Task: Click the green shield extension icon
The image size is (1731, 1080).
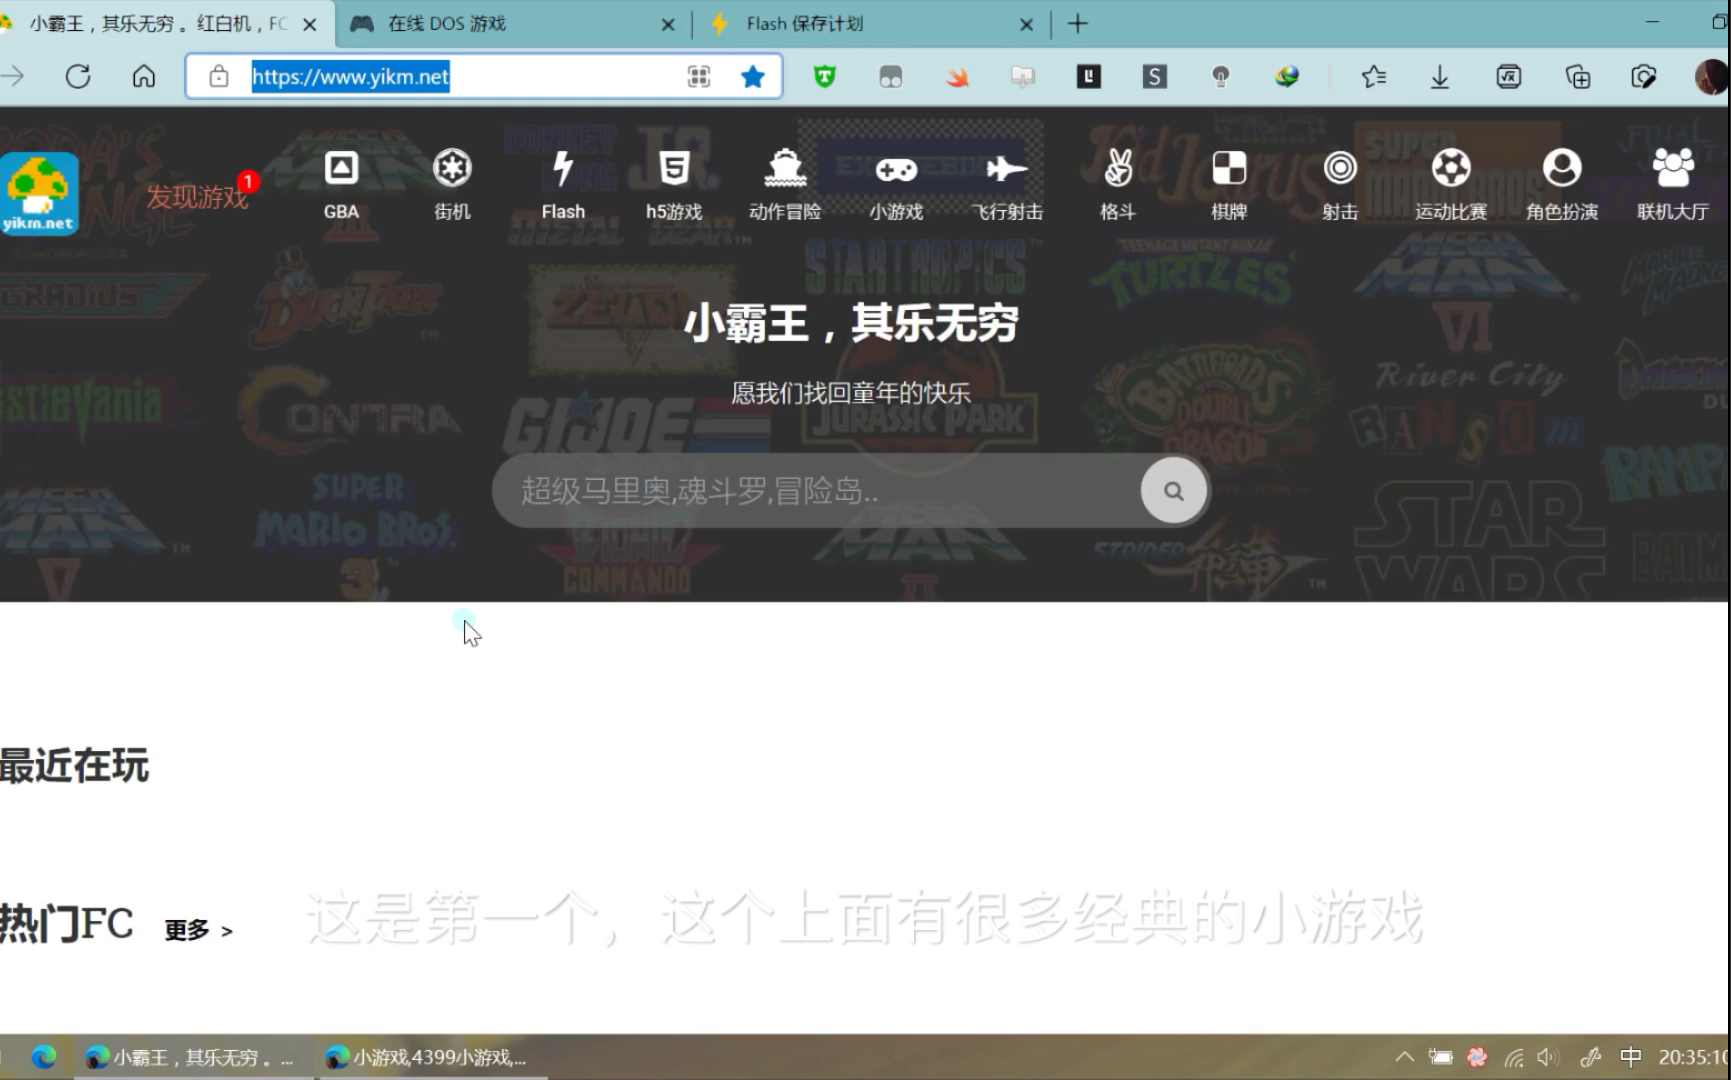Action: [x=824, y=76]
